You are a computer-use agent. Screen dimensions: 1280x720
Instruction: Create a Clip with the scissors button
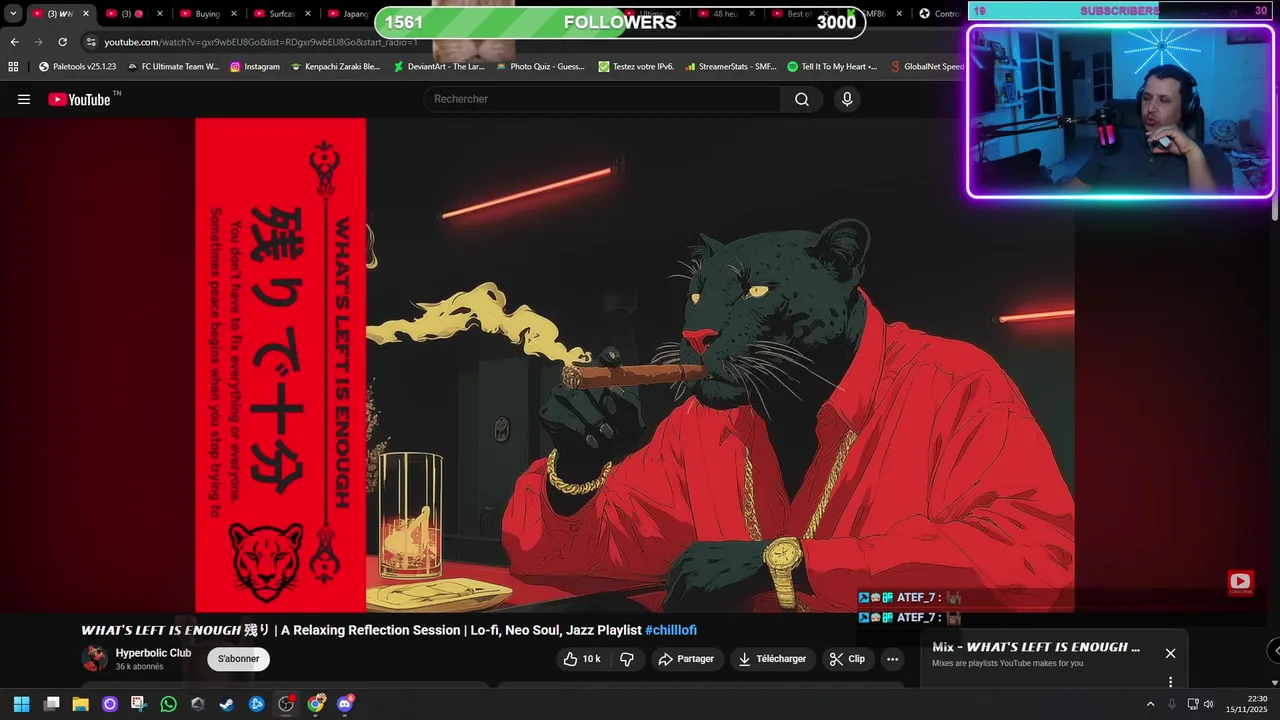click(x=847, y=659)
